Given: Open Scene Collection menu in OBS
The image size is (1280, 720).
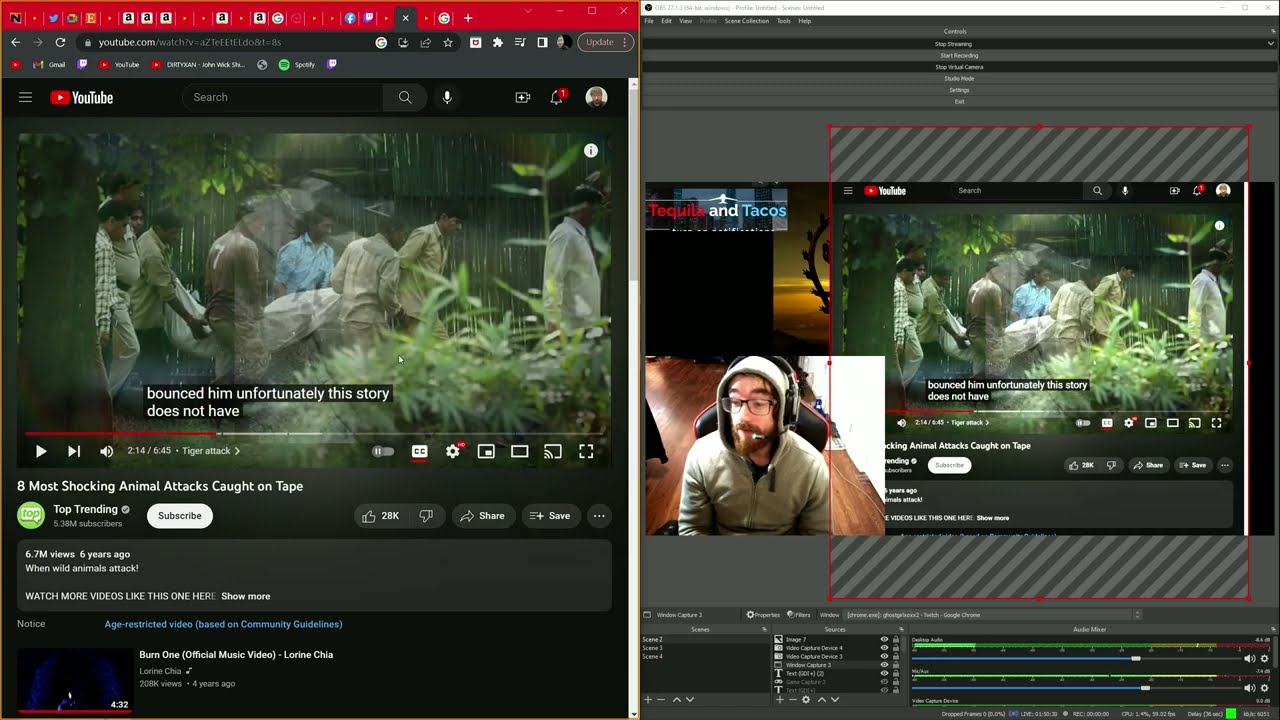Looking at the screenshot, I should [x=747, y=21].
